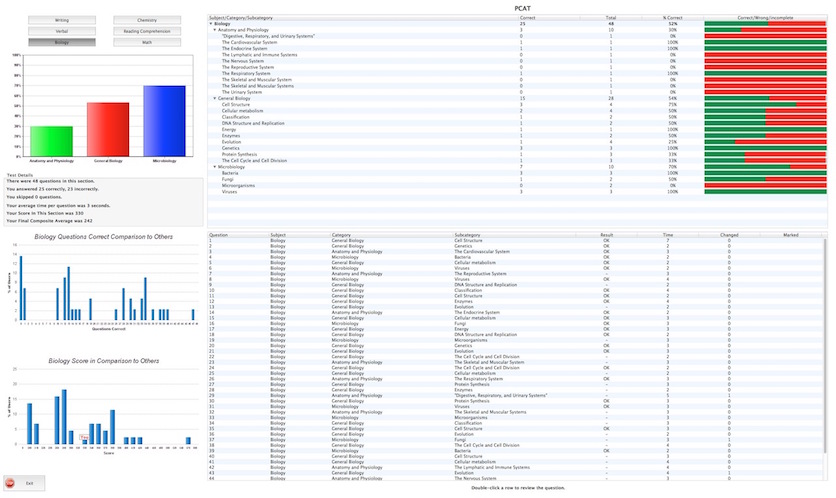Click the Evolution row's correct/wrong bar in summary

click(x=766, y=142)
